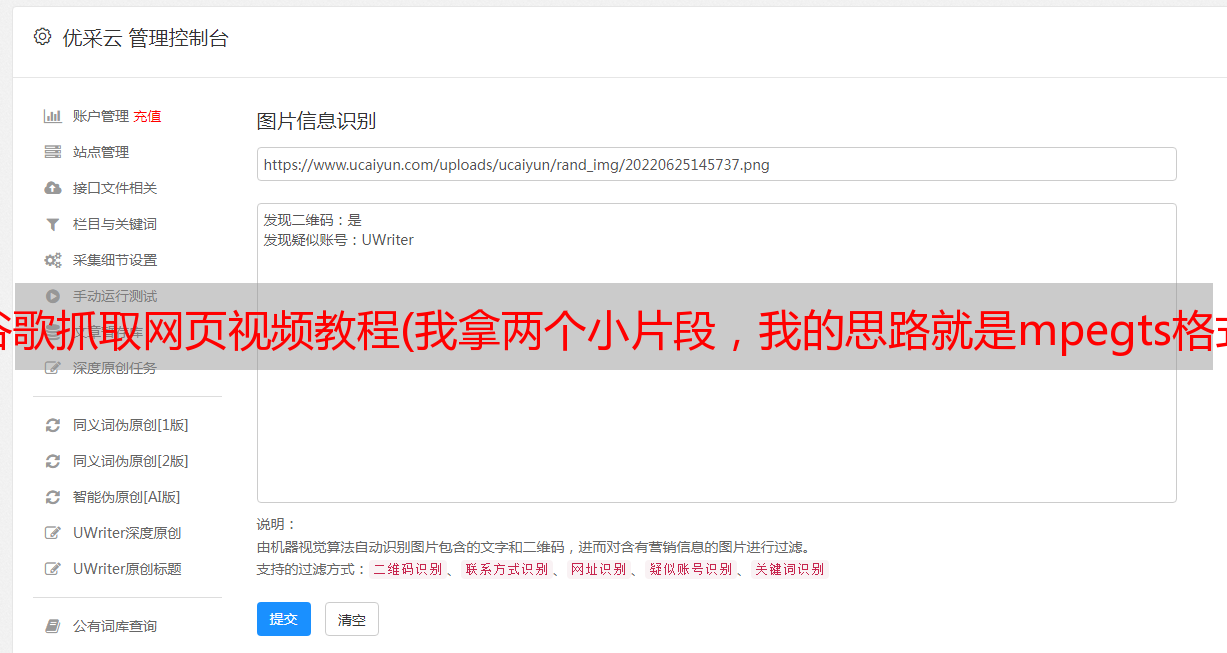Open 账户管理 in sidebar

coord(101,116)
